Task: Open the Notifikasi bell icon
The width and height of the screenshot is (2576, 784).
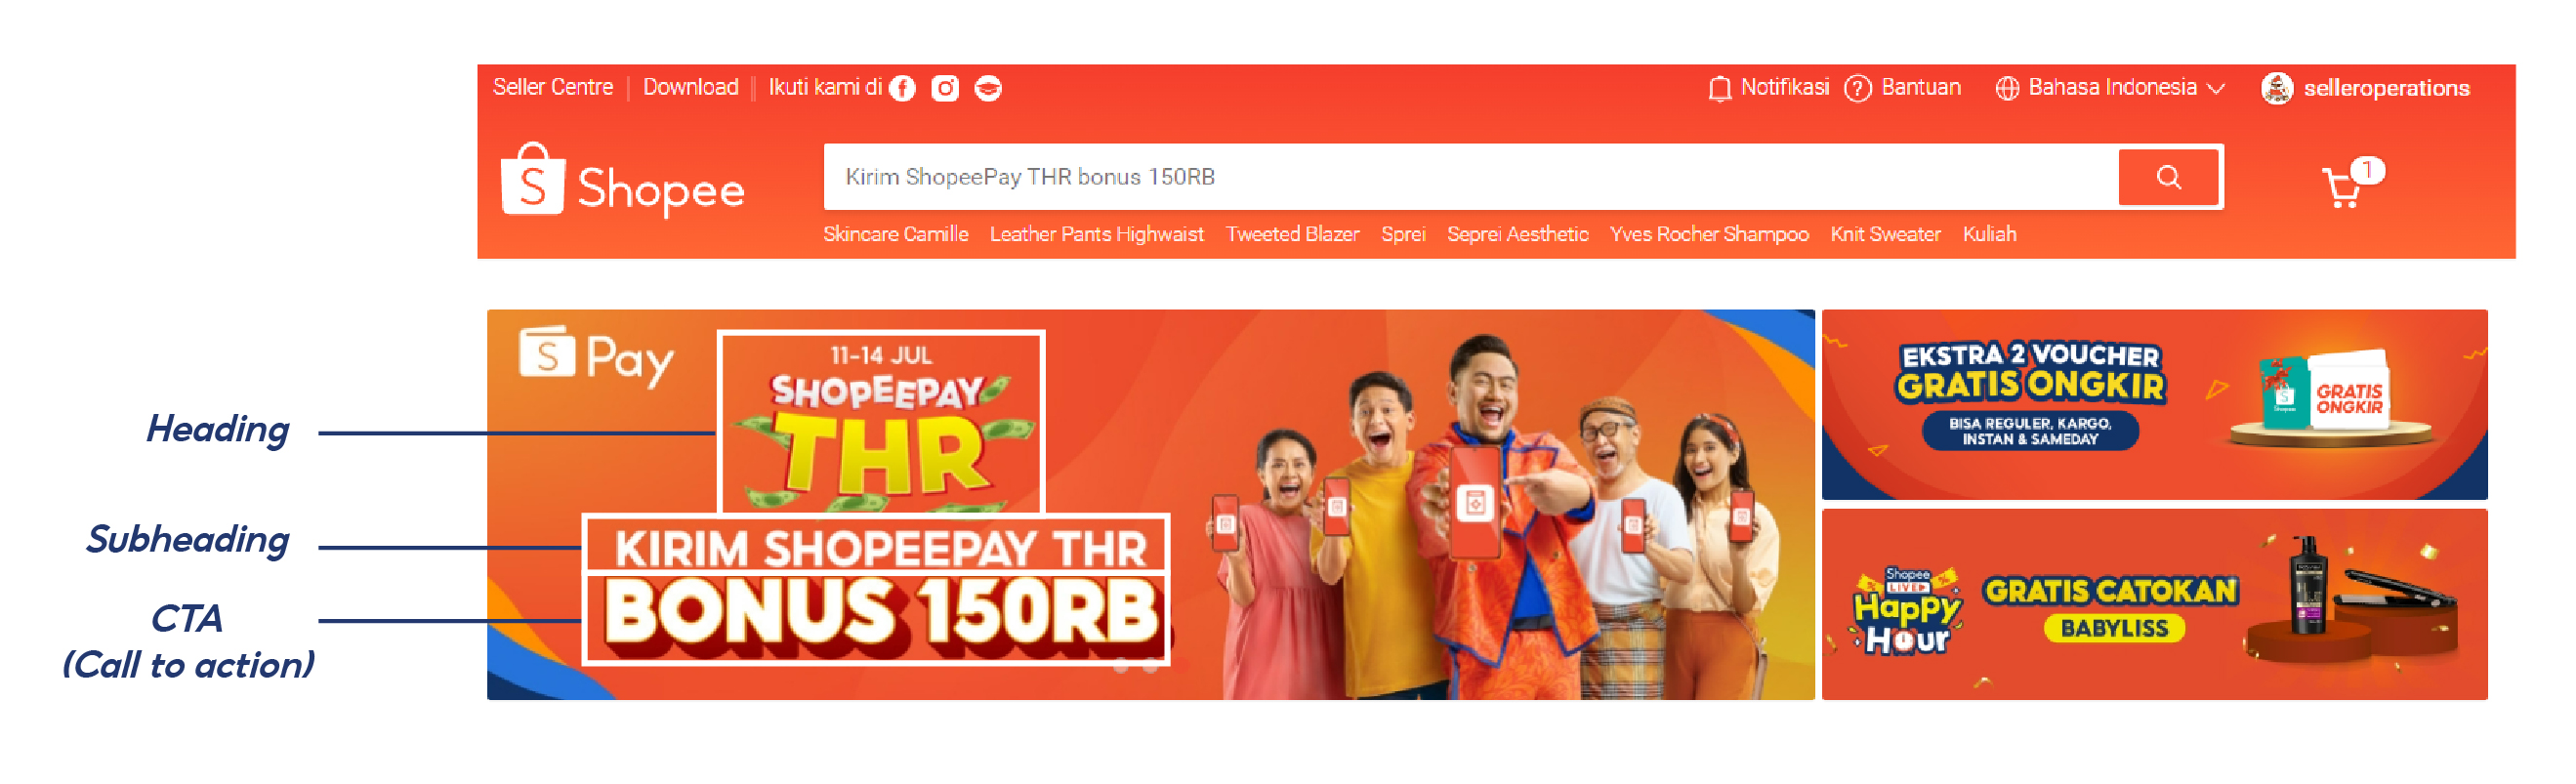Action: click(1719, 89)
